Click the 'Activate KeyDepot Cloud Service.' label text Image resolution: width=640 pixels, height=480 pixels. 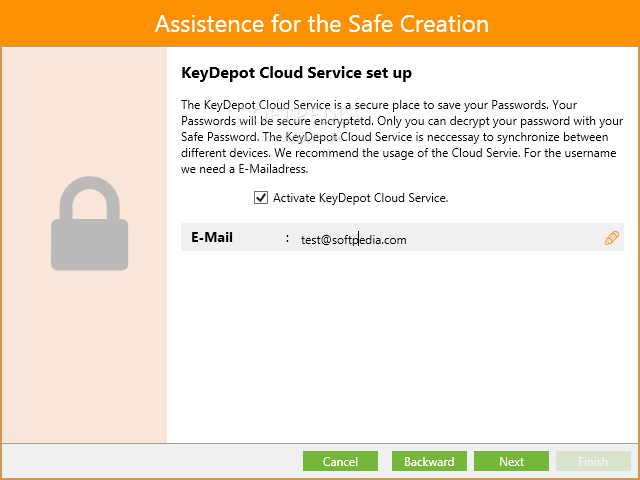coord(360,198)
